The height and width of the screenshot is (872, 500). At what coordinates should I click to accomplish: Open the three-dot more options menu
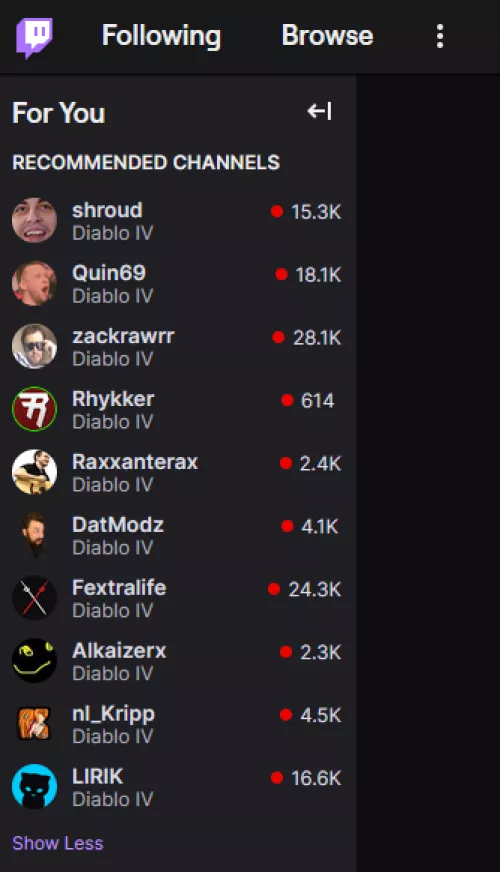[440, 36]
